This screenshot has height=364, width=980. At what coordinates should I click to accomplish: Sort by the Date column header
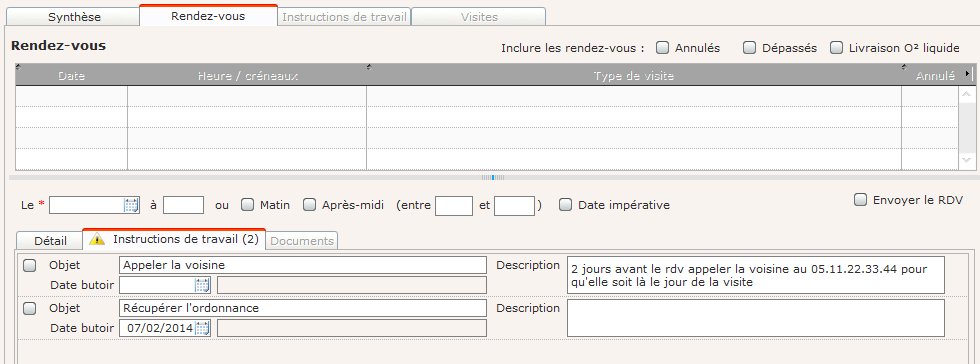[x=71, y=75]
